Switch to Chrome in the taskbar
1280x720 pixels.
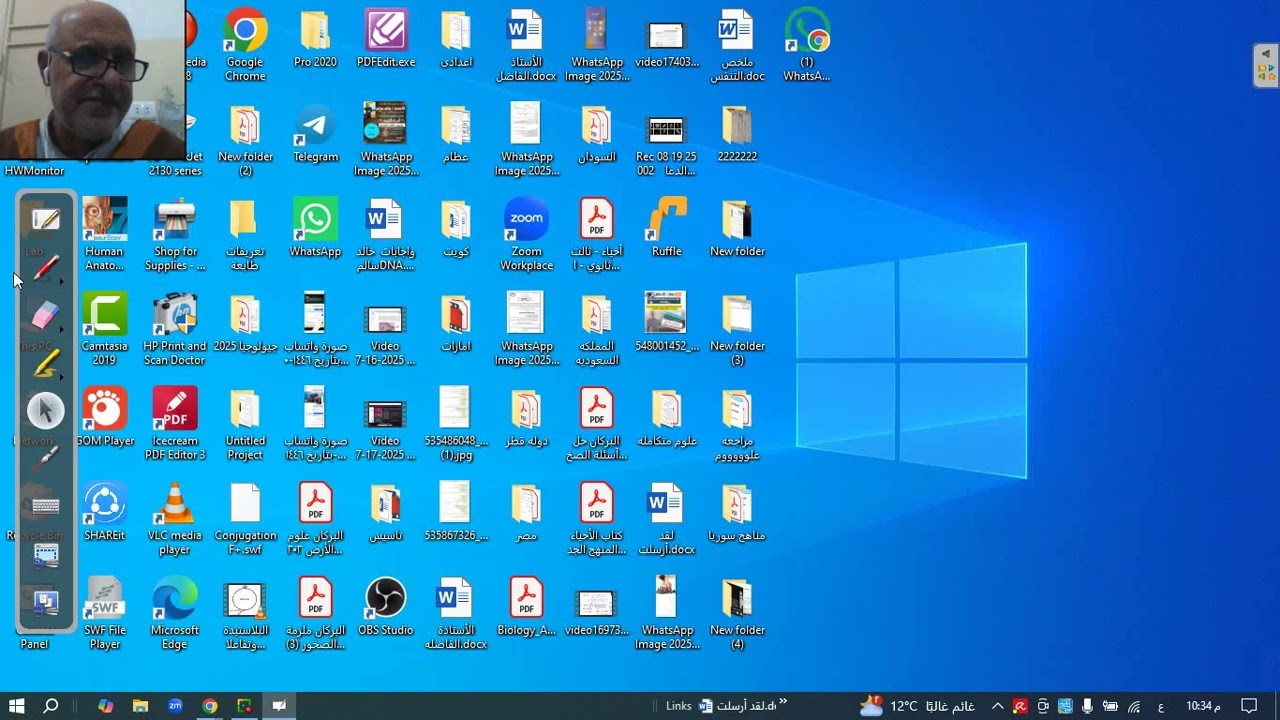click(x=210, y=706)
